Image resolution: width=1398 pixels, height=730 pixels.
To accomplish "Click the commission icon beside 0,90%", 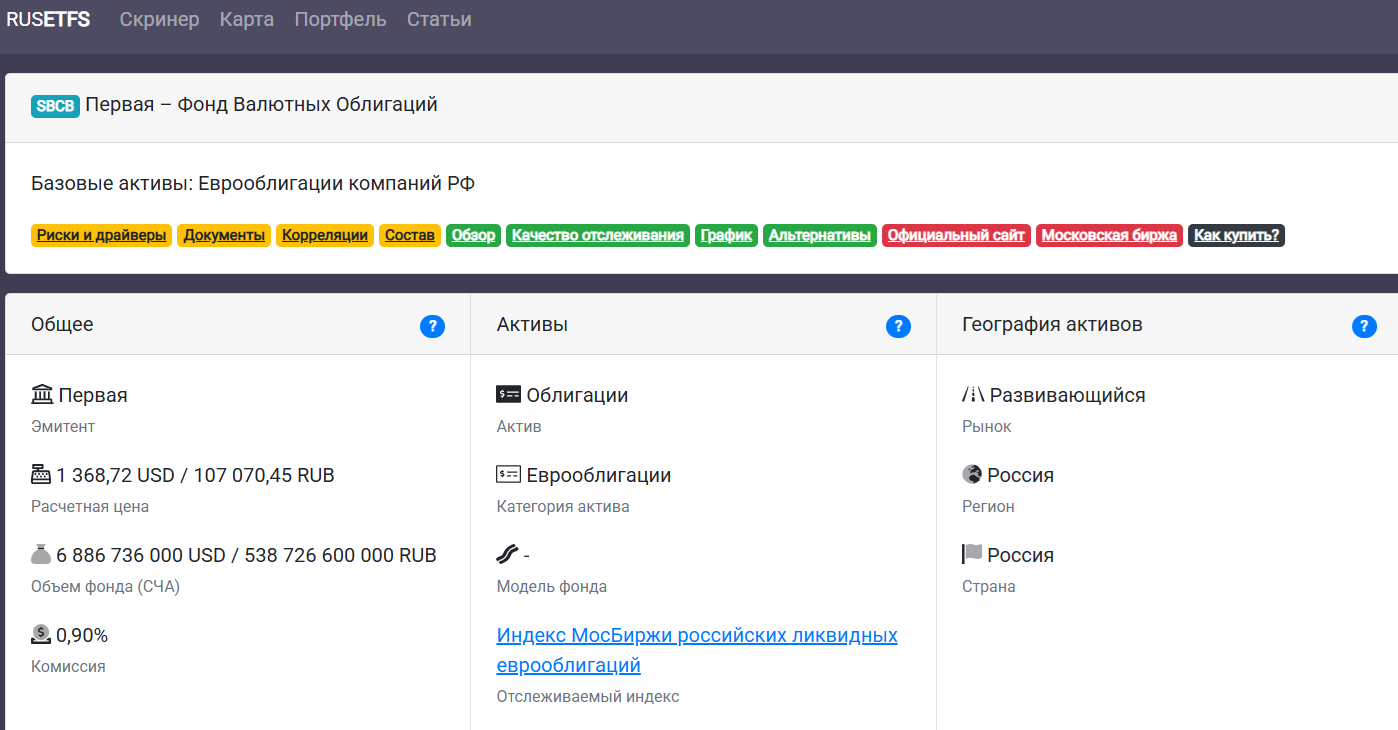I will coord(41,635).
